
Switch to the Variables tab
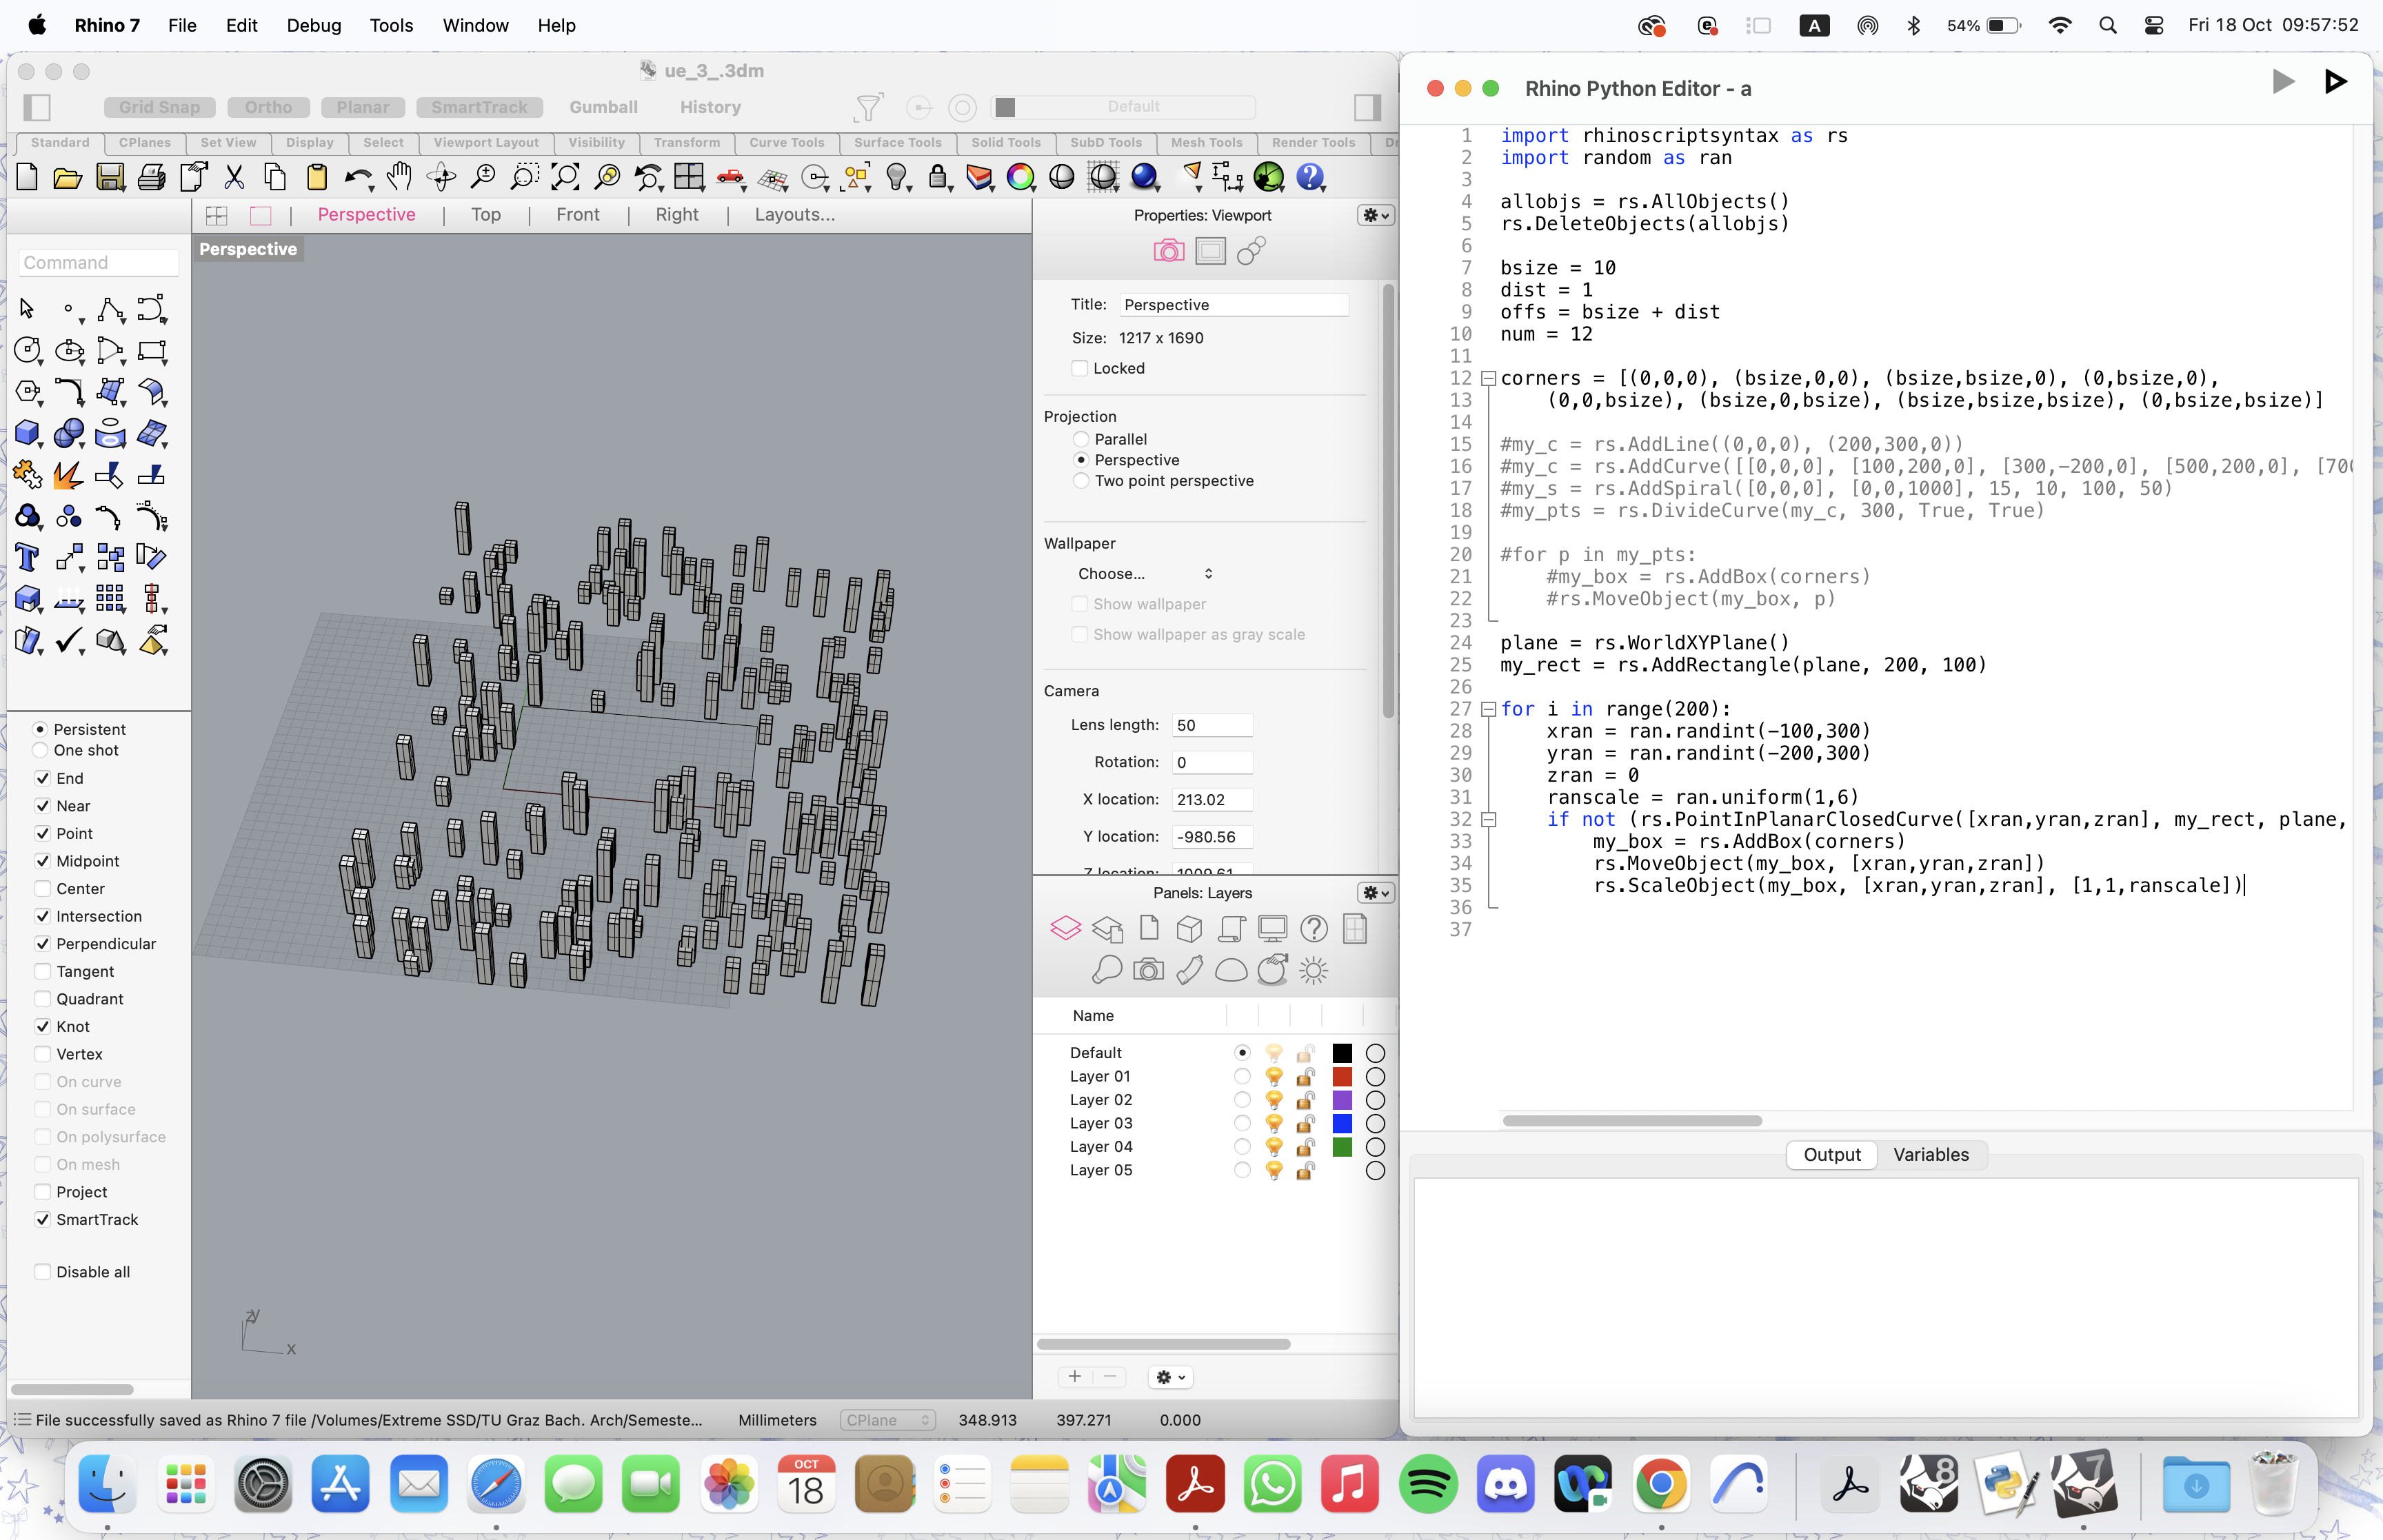(1930, 1155)
